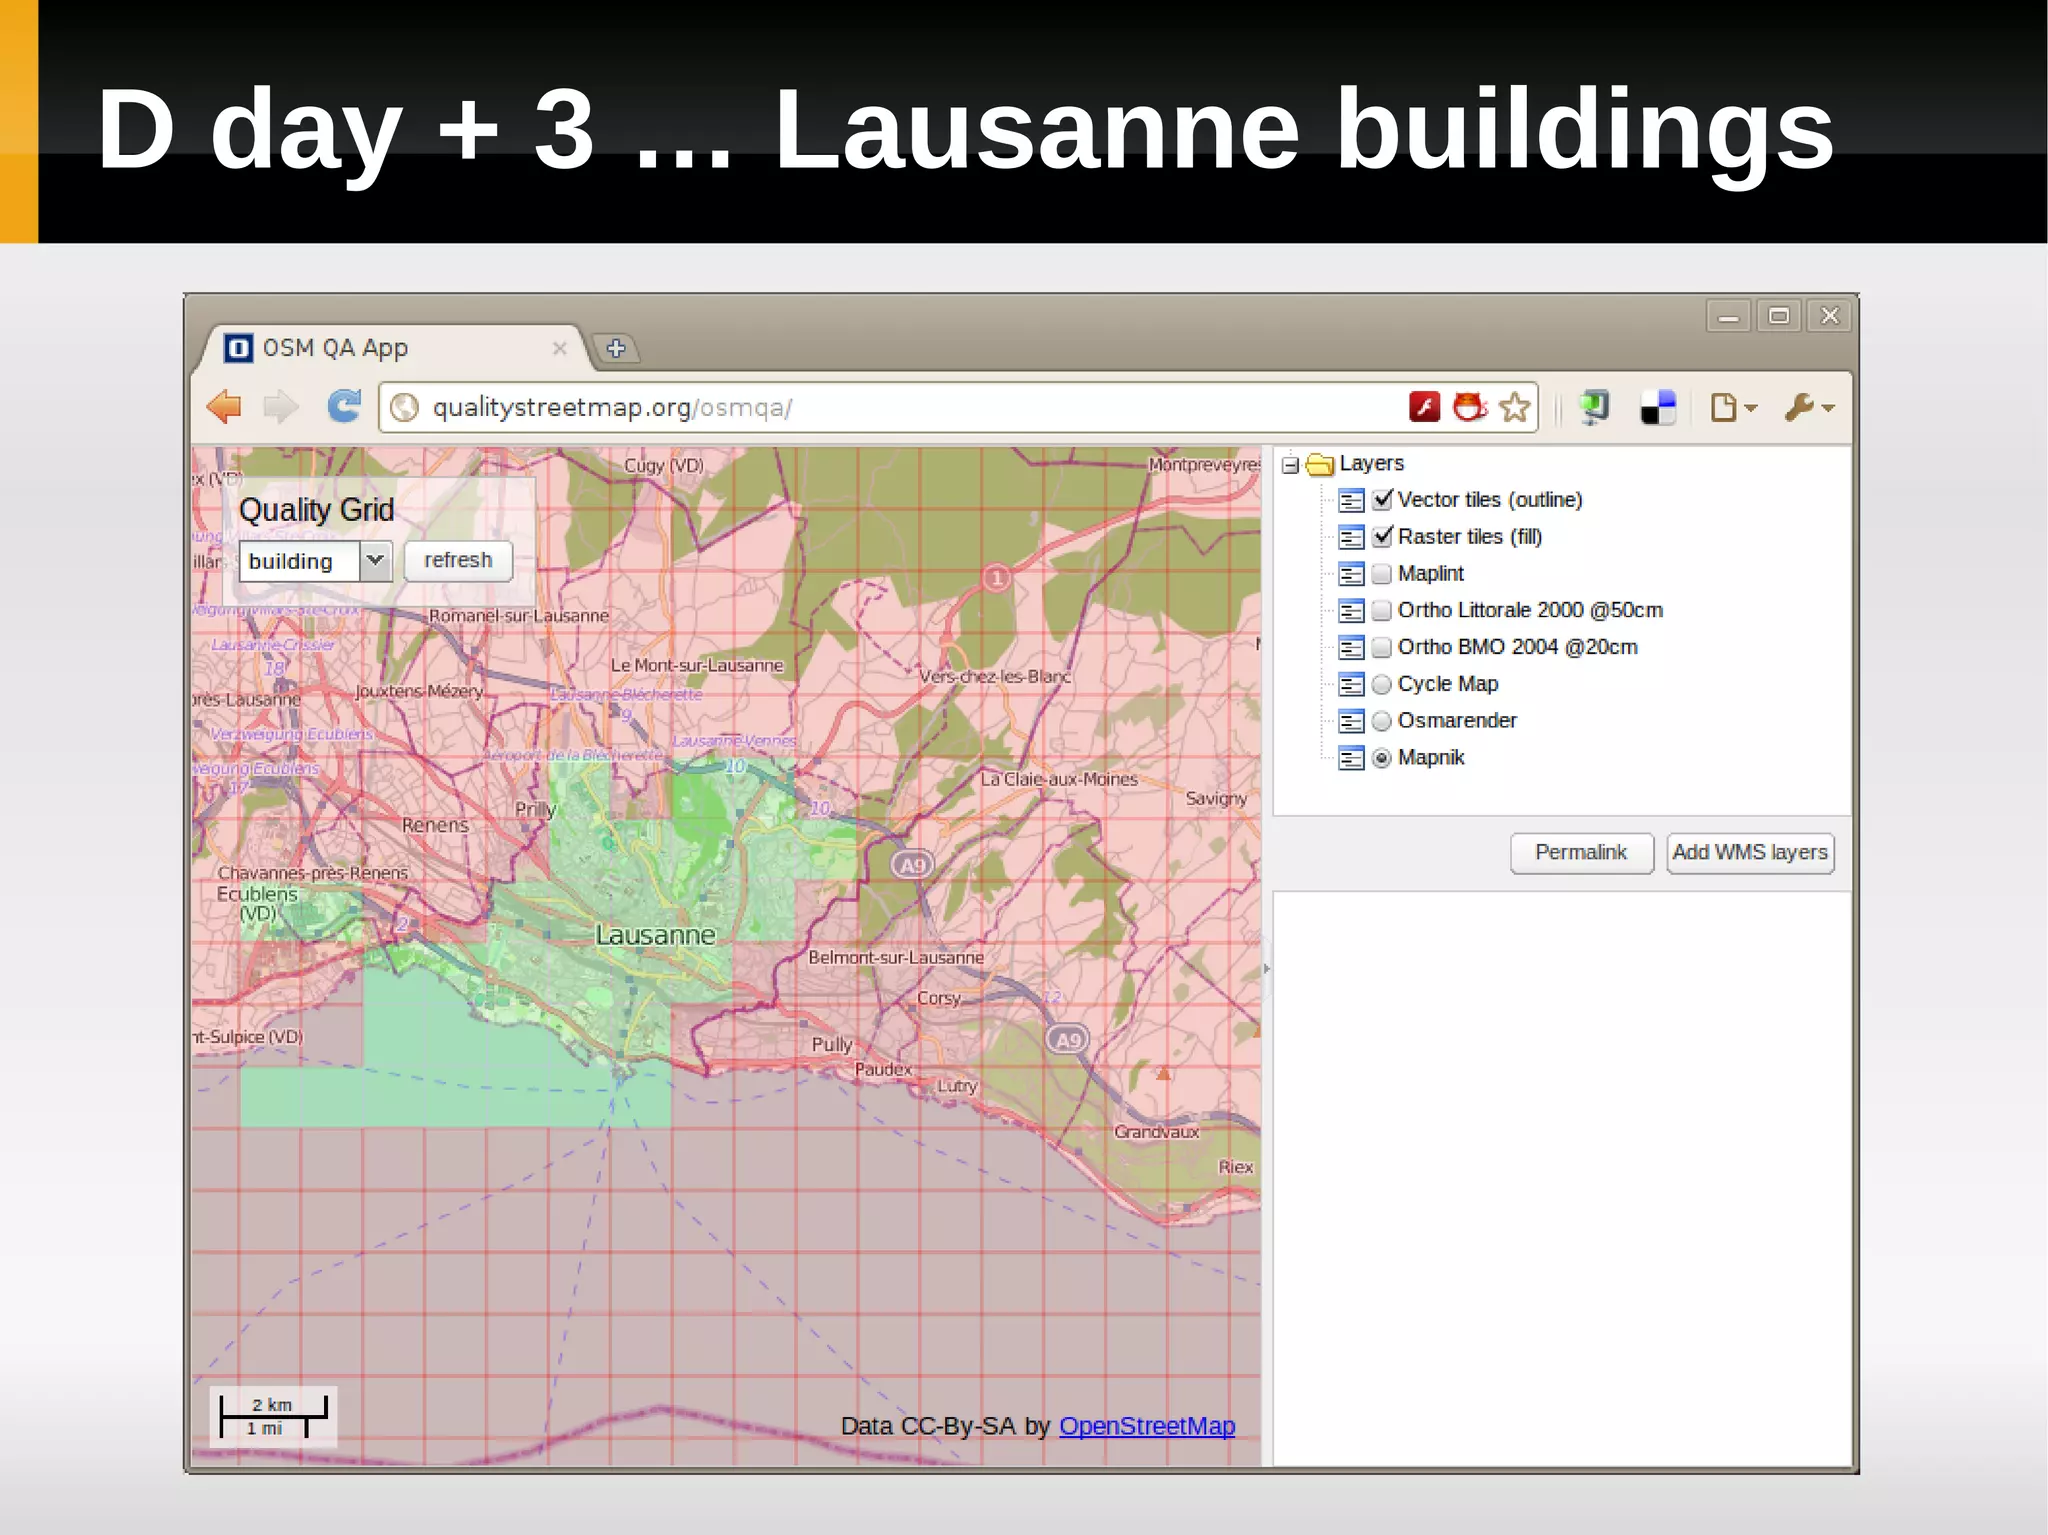Click the Delicious bookmark extension icon
The width and height of the screenshot is (2048, 1535).
point(1658,407)
